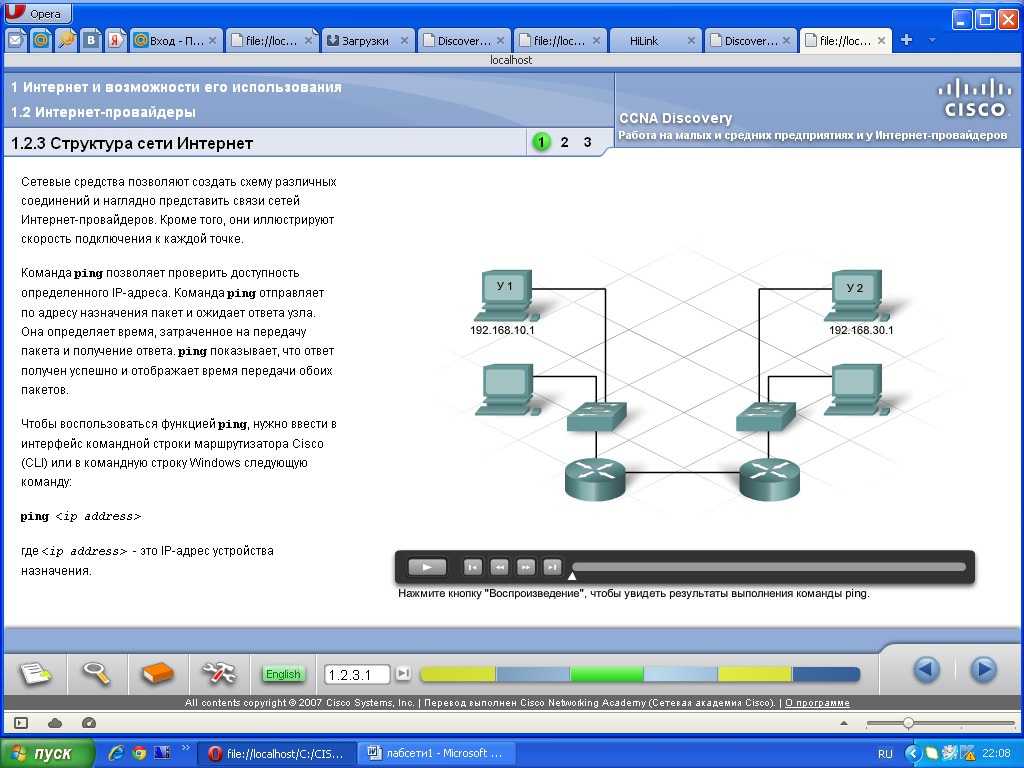
Task: Open the notes tool icon
Action: (x=35, y=673)
